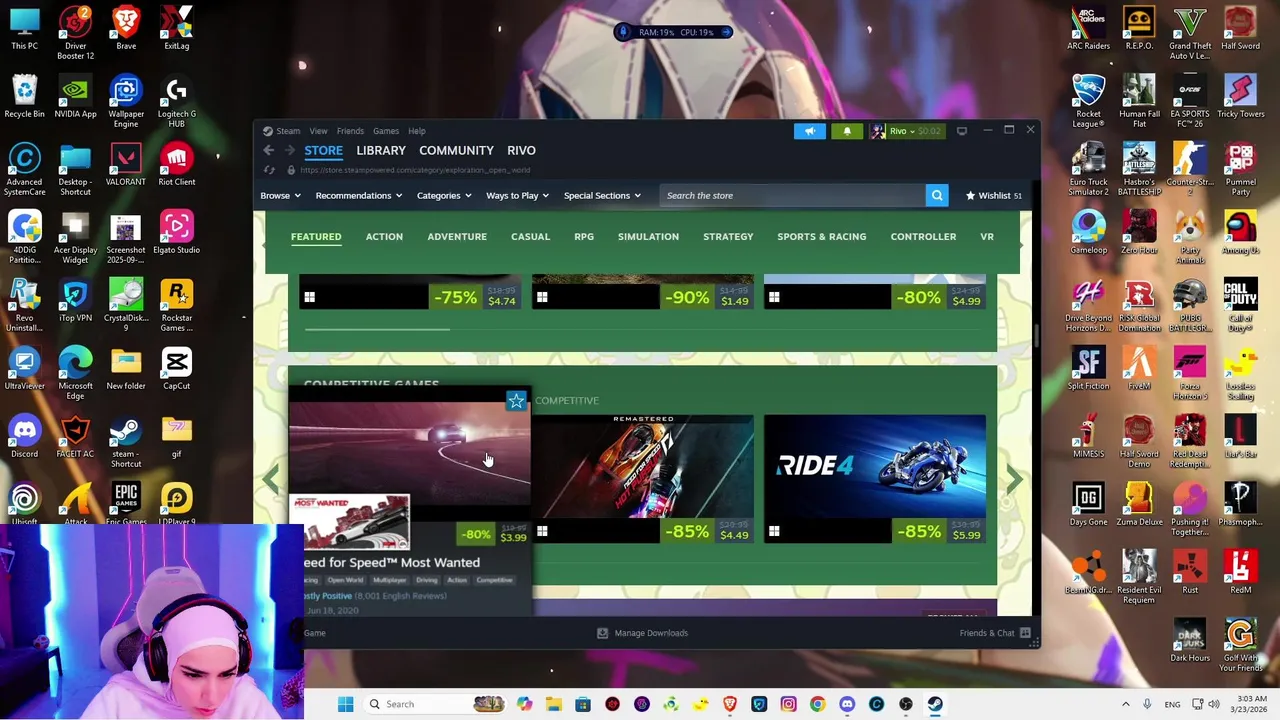Open the RIVO profile tab

[521, 150]
